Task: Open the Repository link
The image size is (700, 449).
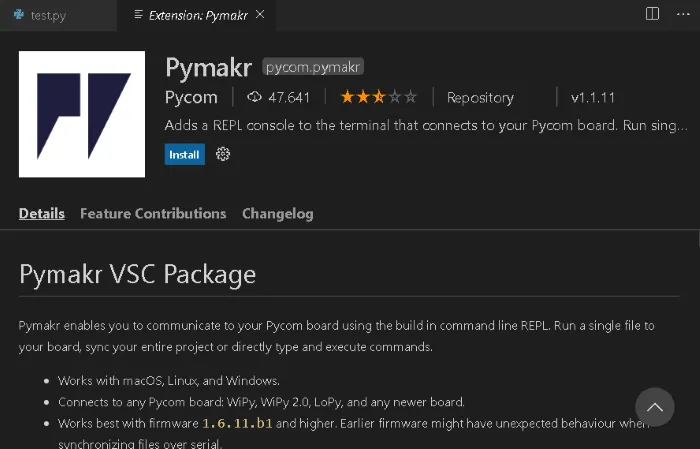Action: [x=480, y=98]
